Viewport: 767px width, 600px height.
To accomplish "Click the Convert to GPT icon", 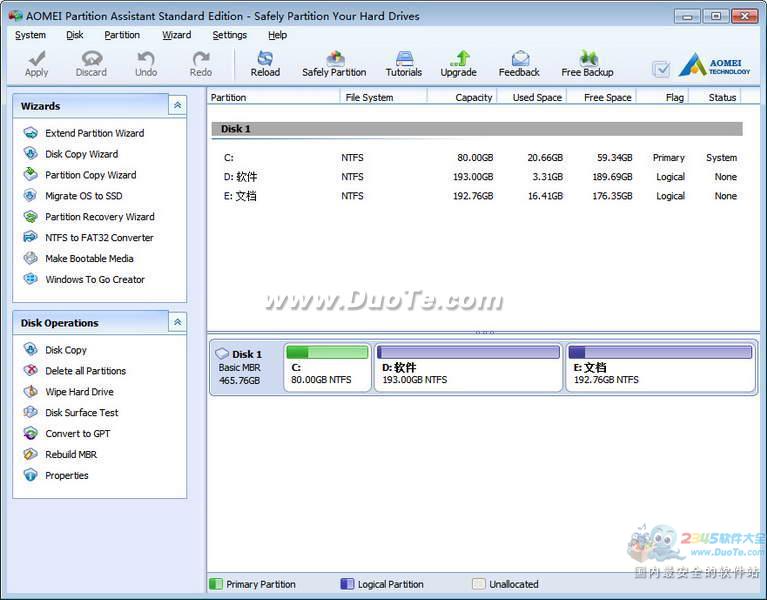I will click(x=30, y=433).
